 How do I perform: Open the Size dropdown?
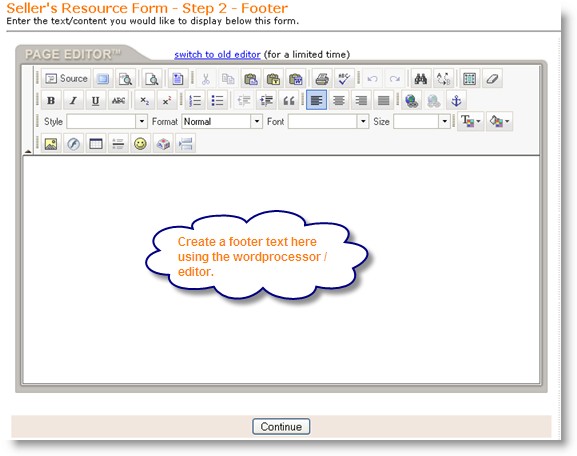[x=422, y=121]
